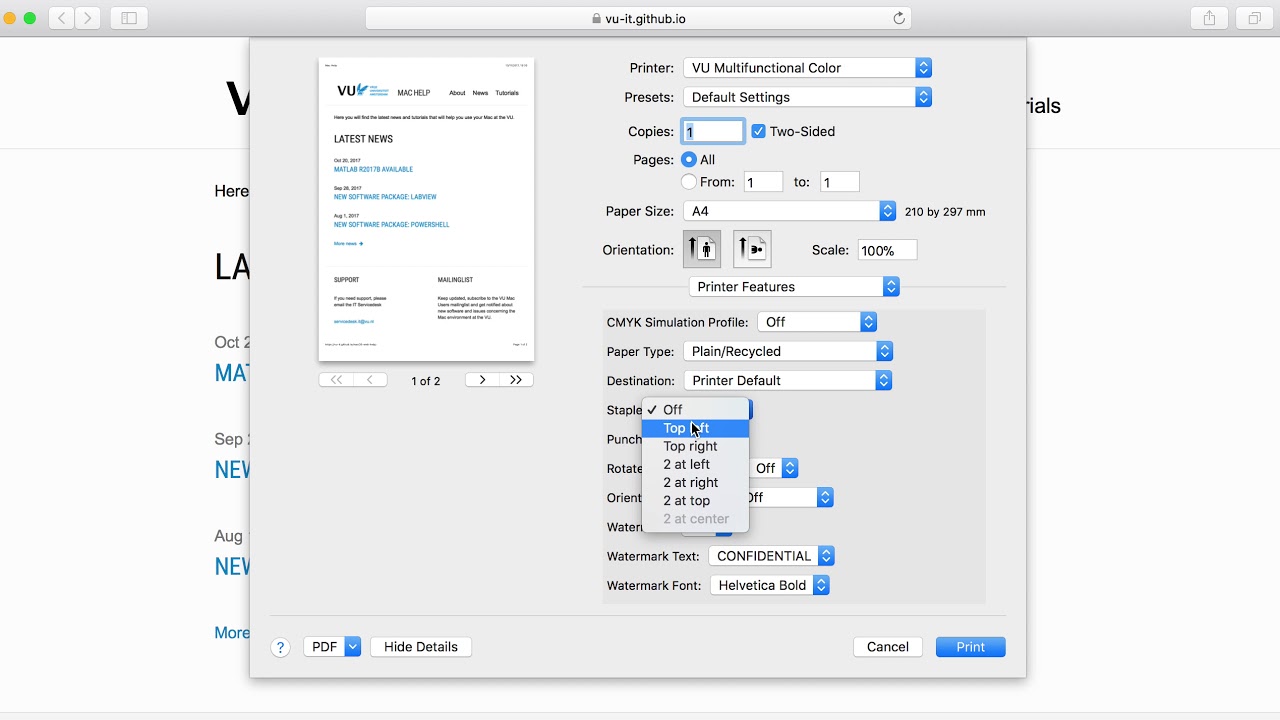Uncheck the Two-Sided checkbox
This screenshot has width=1280, height=720.
click(758, 131)
